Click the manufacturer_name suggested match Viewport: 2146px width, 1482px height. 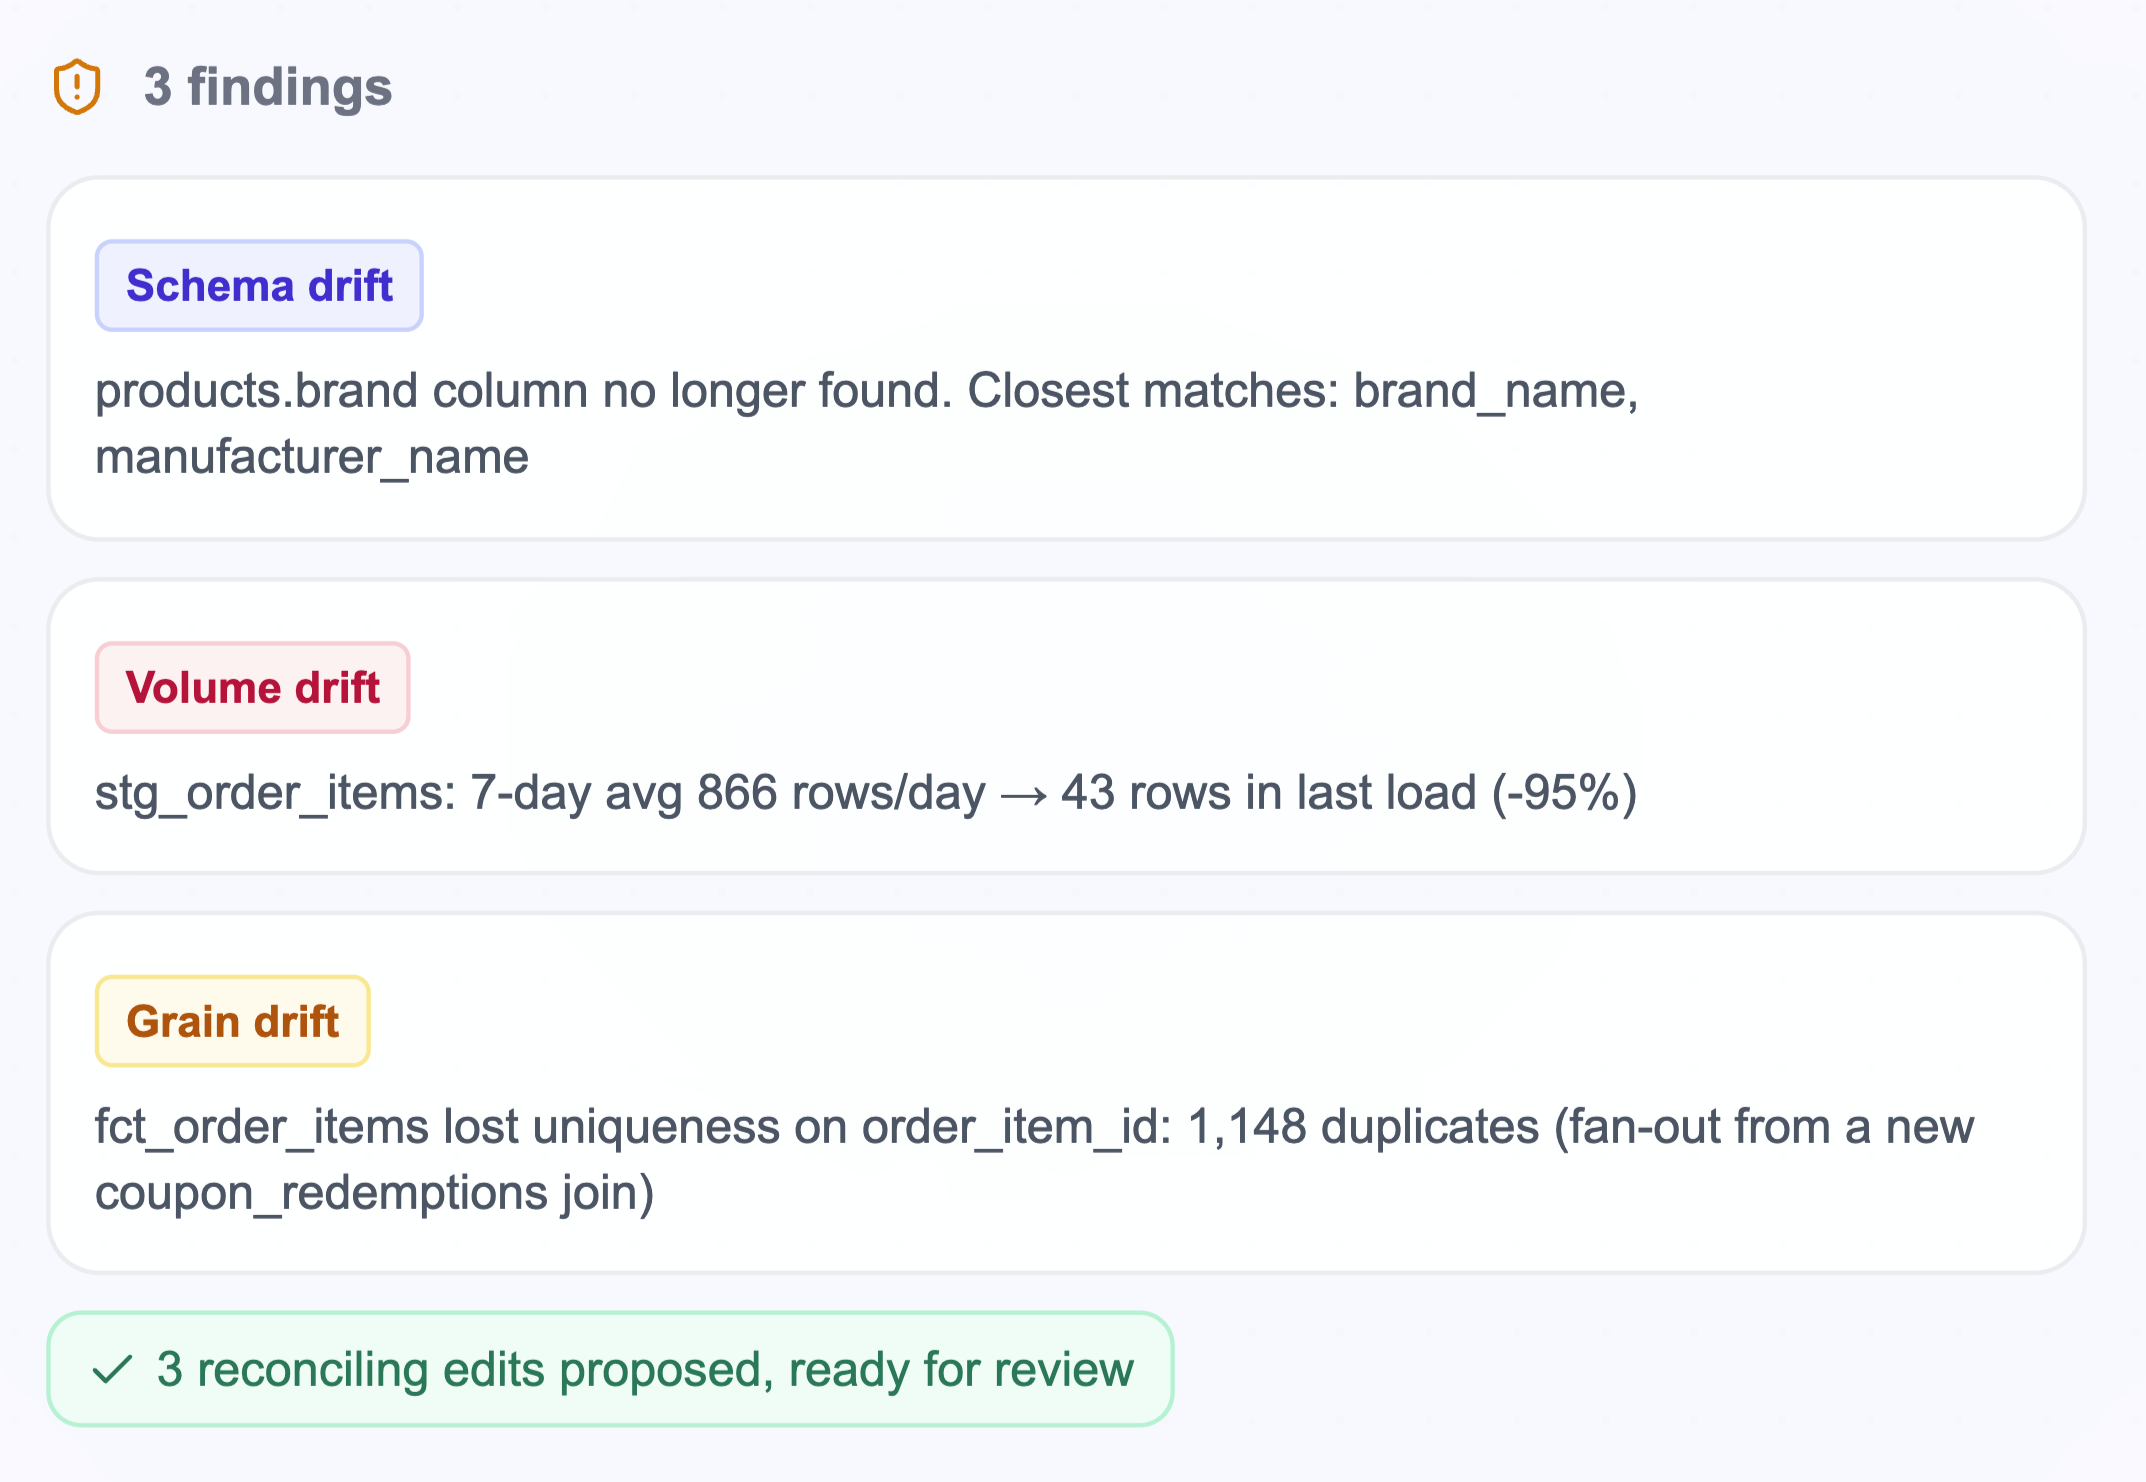point(312,458)
